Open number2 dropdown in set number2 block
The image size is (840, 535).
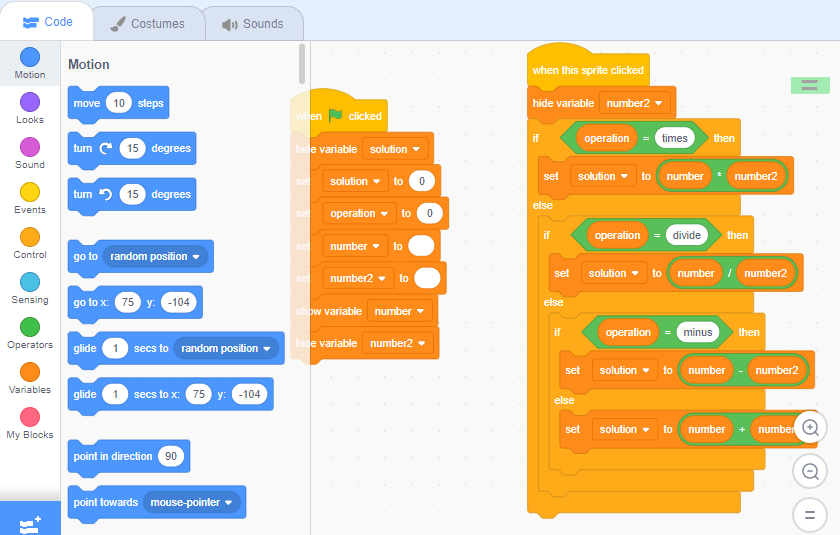pyautogui.click(x=358, y=278)
